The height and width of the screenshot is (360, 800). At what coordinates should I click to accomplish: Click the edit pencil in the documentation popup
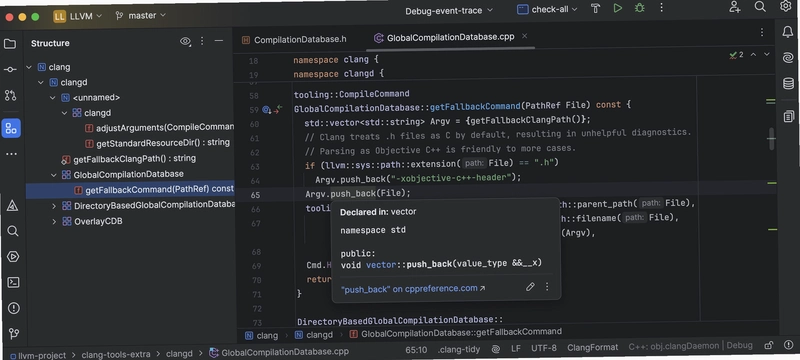(x=530, y=287)
